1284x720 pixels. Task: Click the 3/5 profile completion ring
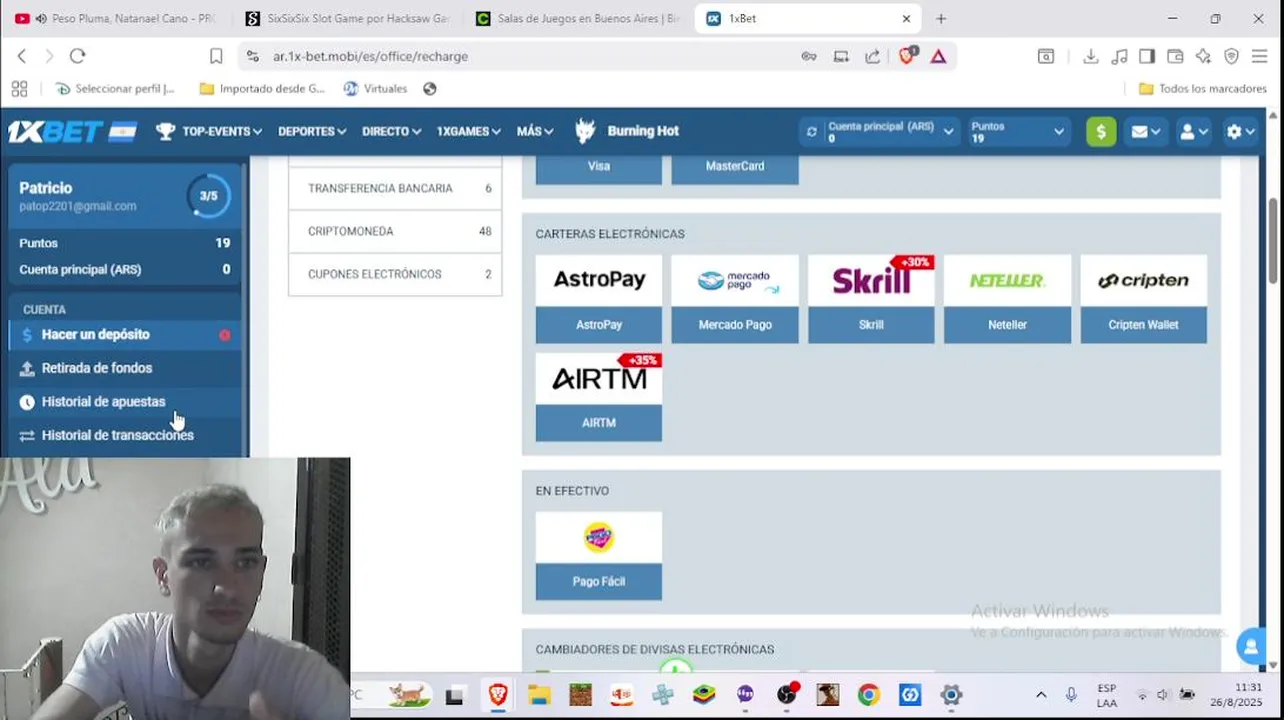click(x=208, y=196)
